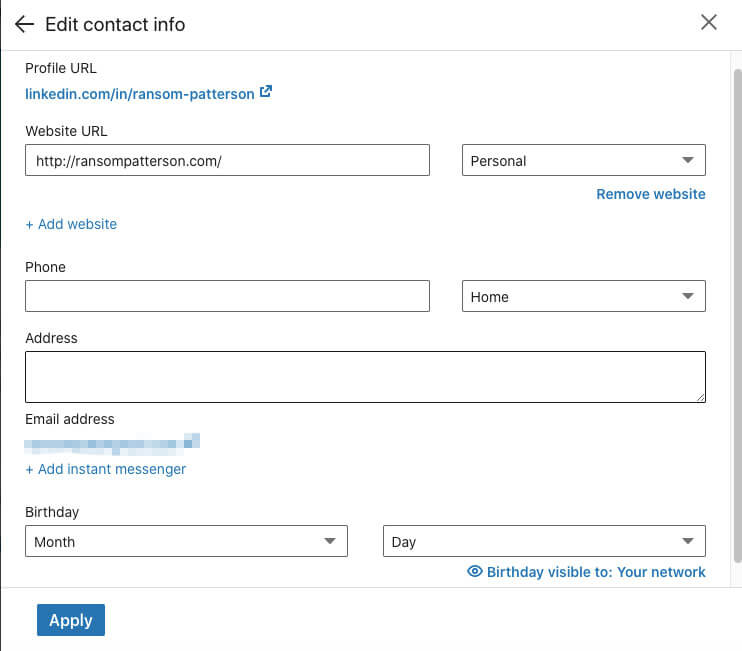Image resolution: width=742 pixels, height=651 pixels.
Task: Click the Birthday visible to: Your network link
Action: (596, 572)
